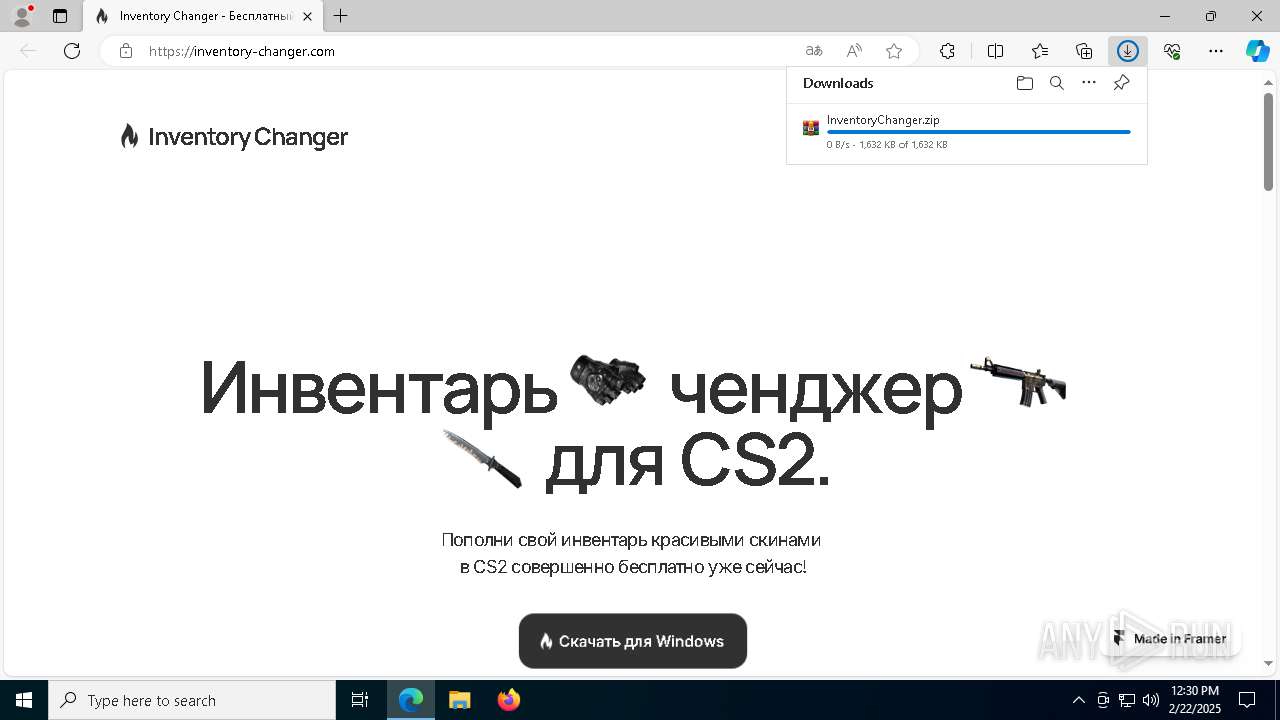Click the Скачать для Windows button

click(x=633, y=641)
